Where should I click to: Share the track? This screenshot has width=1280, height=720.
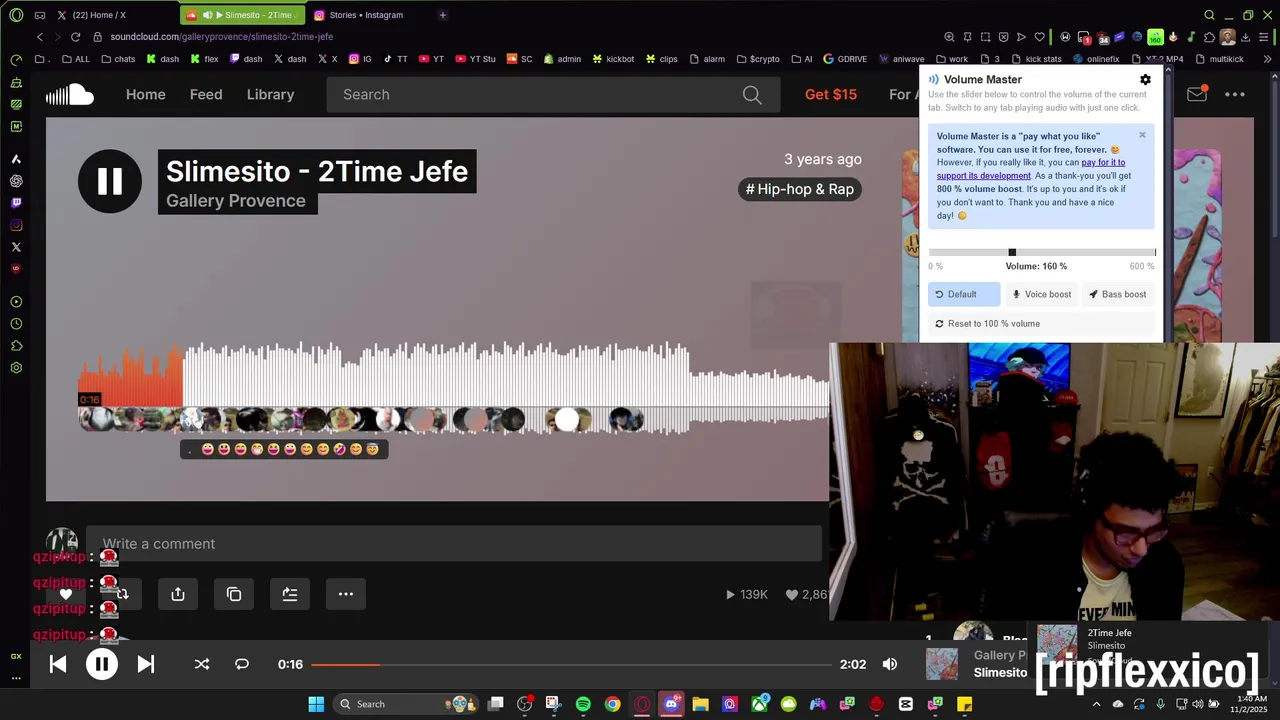tap(178, 594)
